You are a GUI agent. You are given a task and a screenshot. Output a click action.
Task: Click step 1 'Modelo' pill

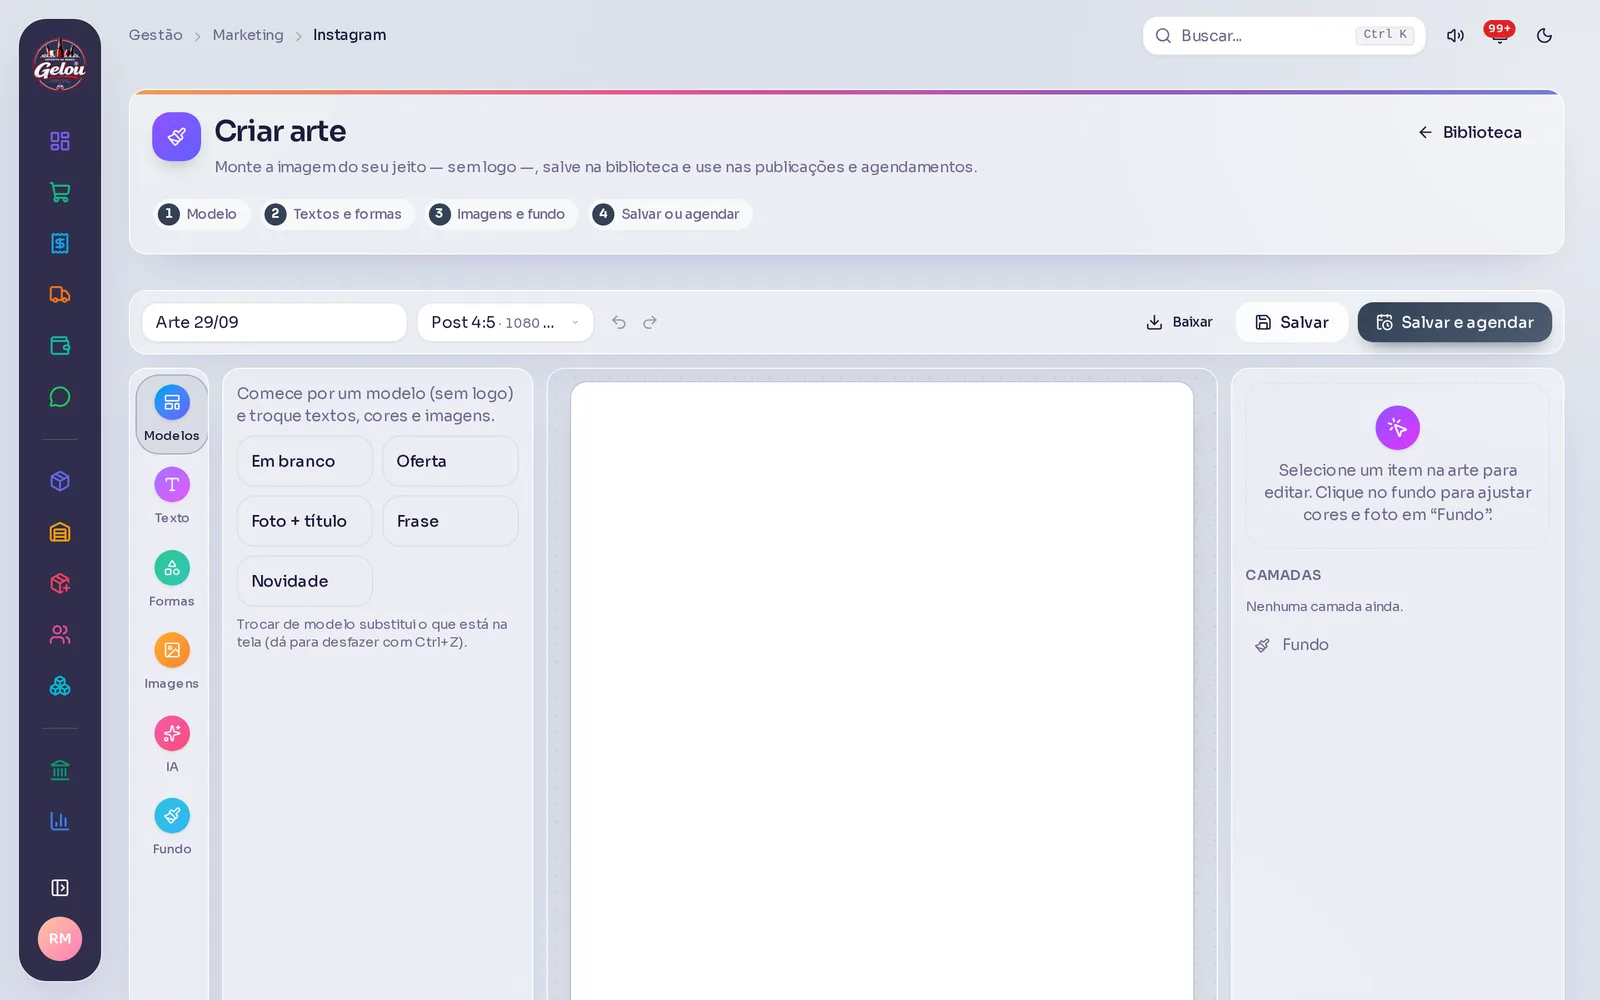(201, 214)
